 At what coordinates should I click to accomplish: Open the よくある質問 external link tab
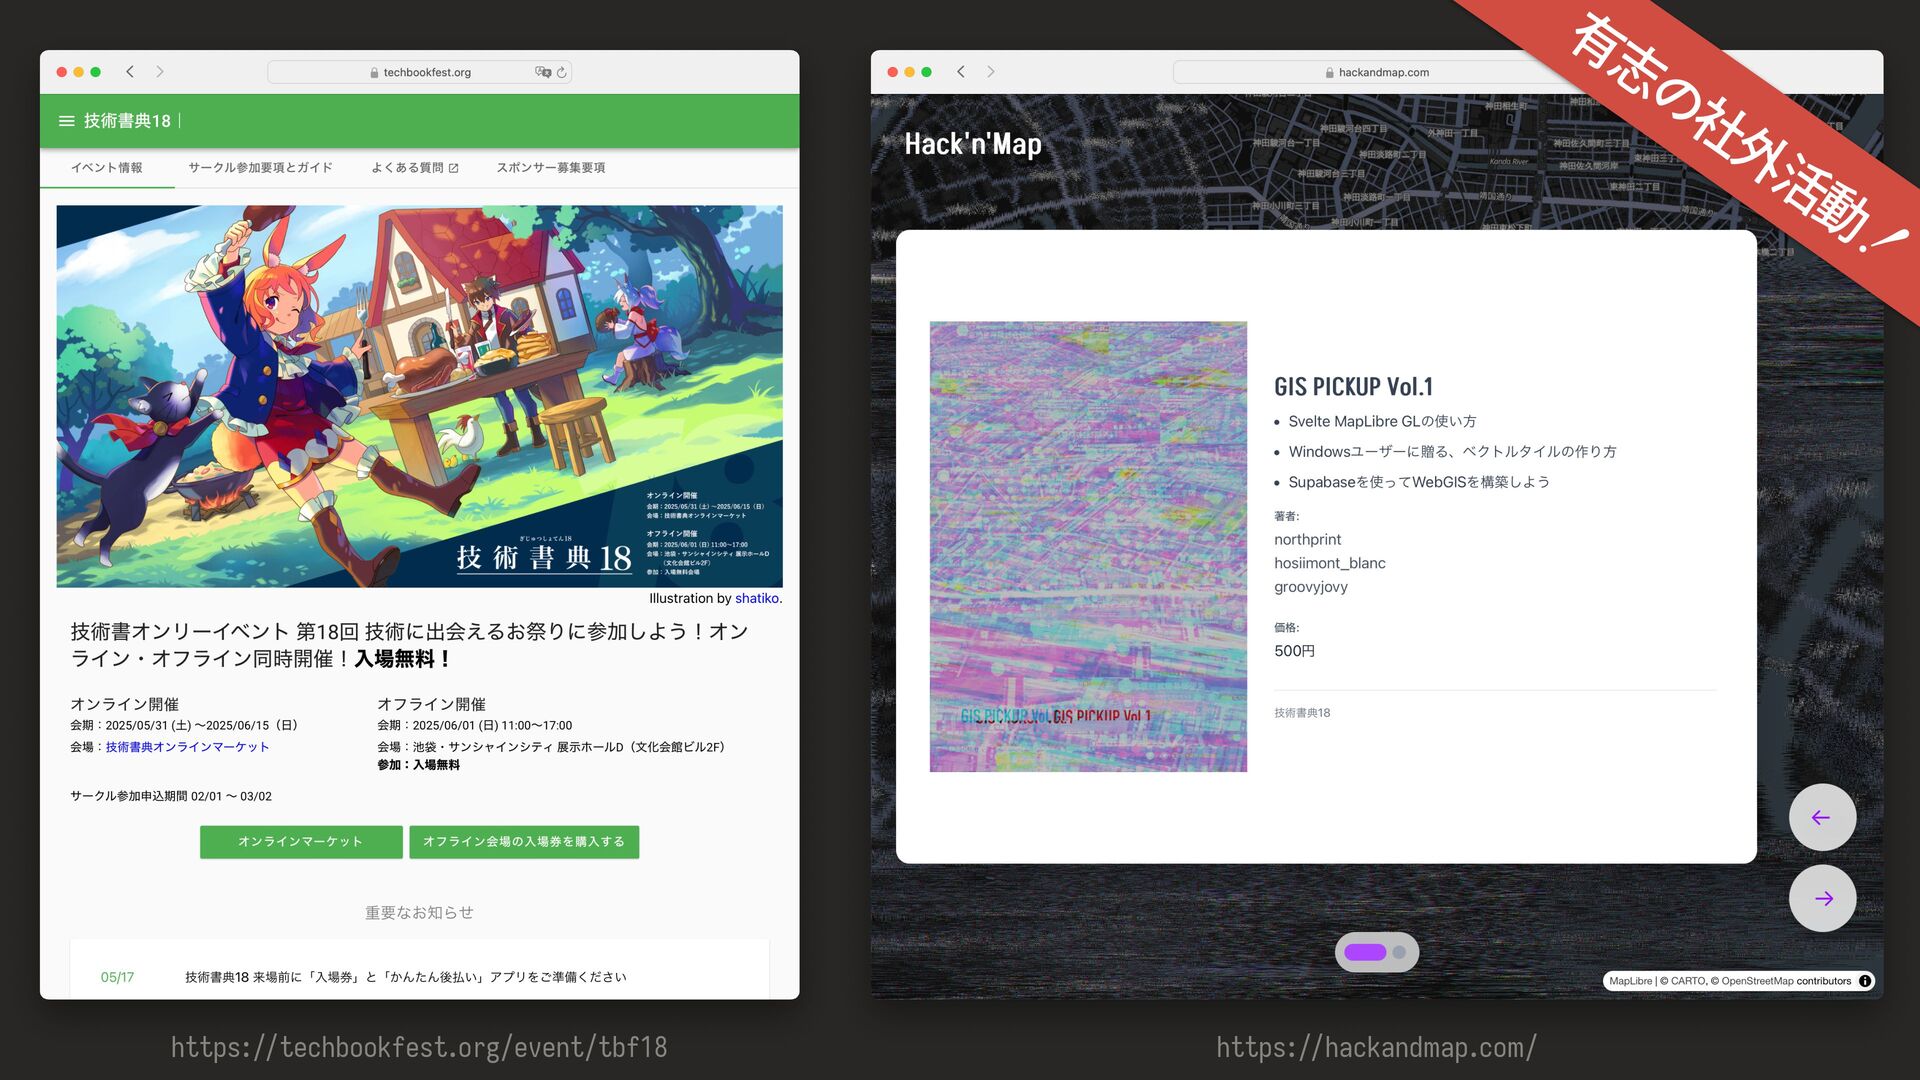[414, 168]
